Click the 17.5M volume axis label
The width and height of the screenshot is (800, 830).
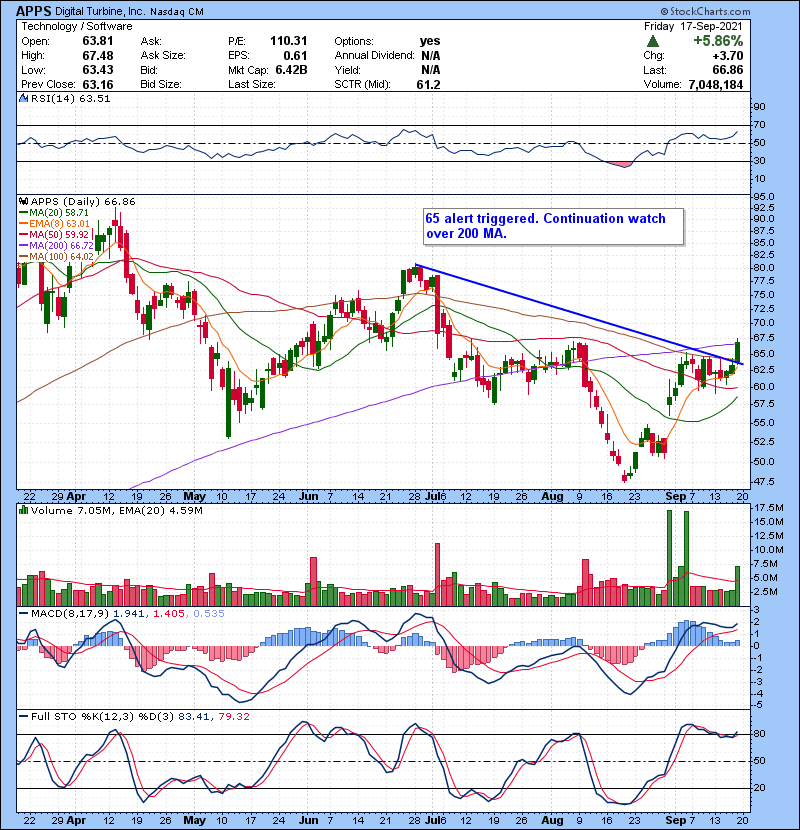(769, 508)
